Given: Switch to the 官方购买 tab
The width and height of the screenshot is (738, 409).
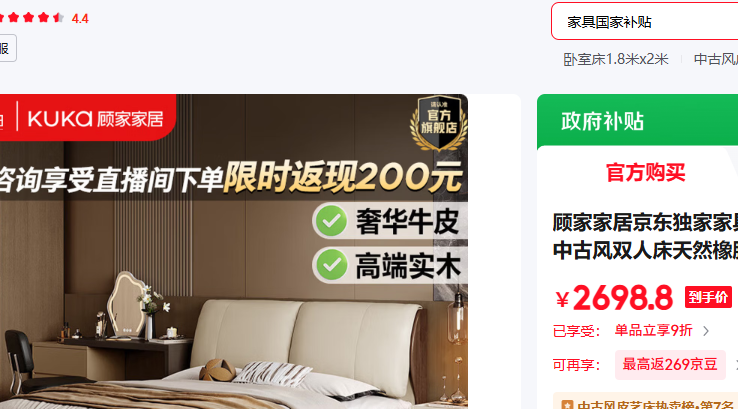Looking at the screenshot, I should (645, 173).
